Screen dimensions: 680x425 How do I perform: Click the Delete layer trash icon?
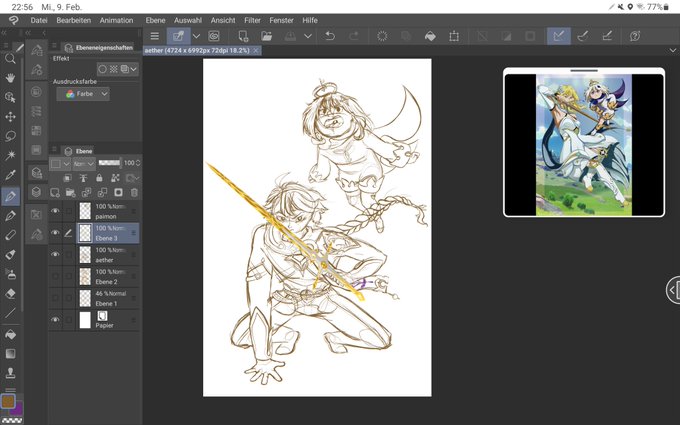coord(134,192)
